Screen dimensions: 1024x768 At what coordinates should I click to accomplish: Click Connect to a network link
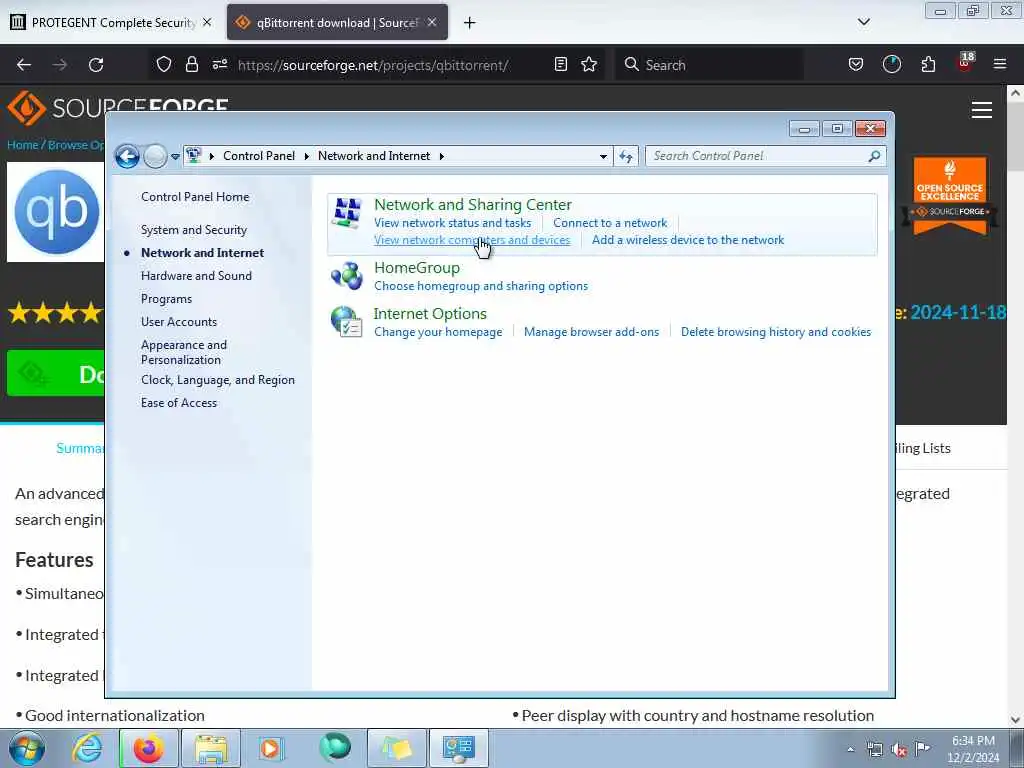coord(610,223)
